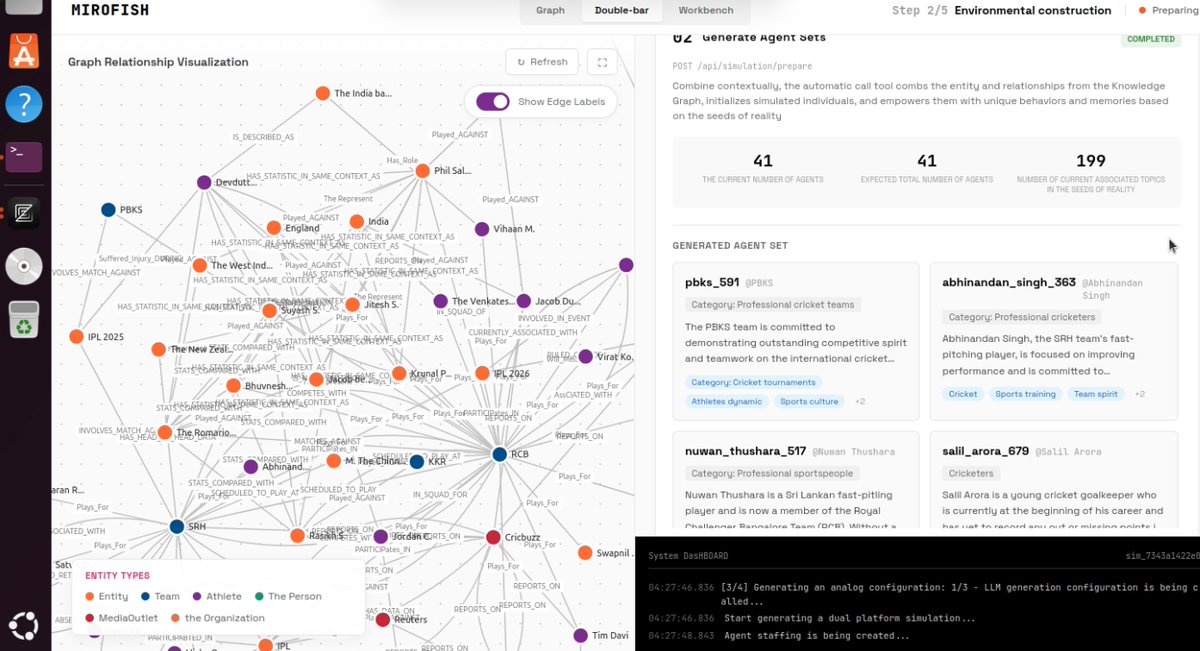Open the Trash in the dock
Screen dimensions: 1200x651
click(24, 319)
